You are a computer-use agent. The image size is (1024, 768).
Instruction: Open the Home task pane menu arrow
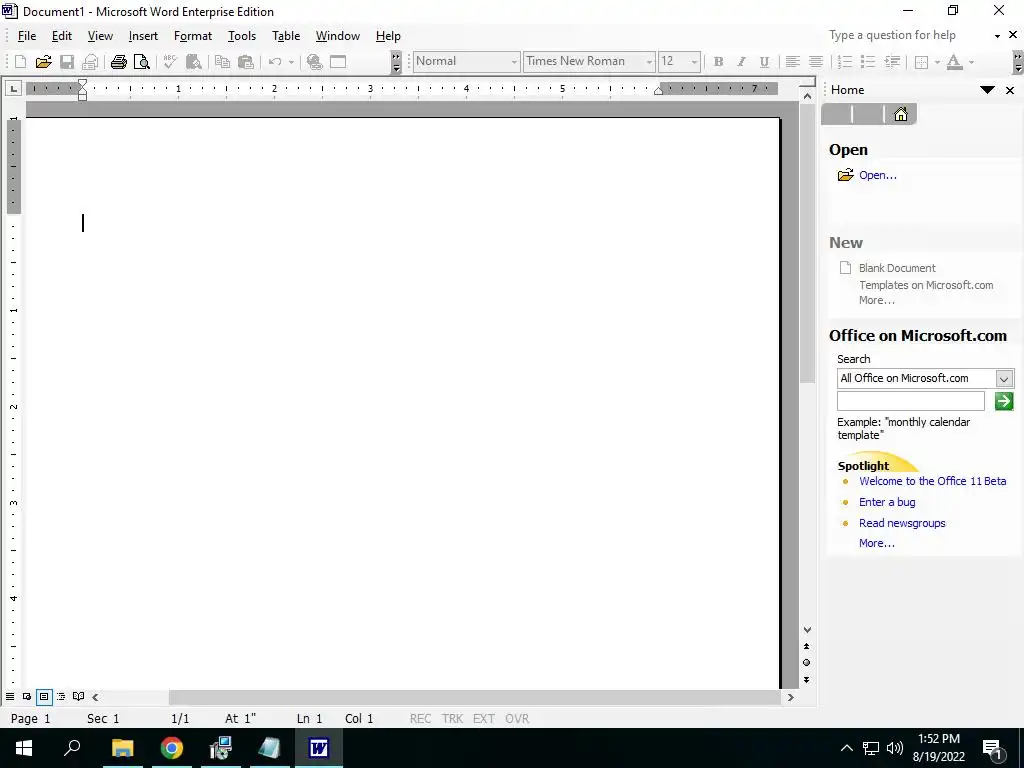click(987, 90)
